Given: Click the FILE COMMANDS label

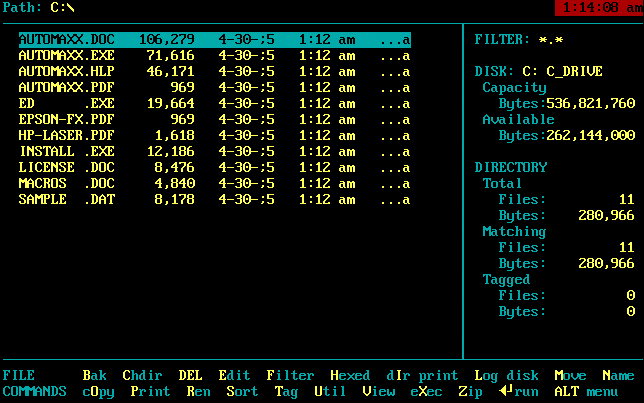Looking at the screenshot, I should (34, 383).
